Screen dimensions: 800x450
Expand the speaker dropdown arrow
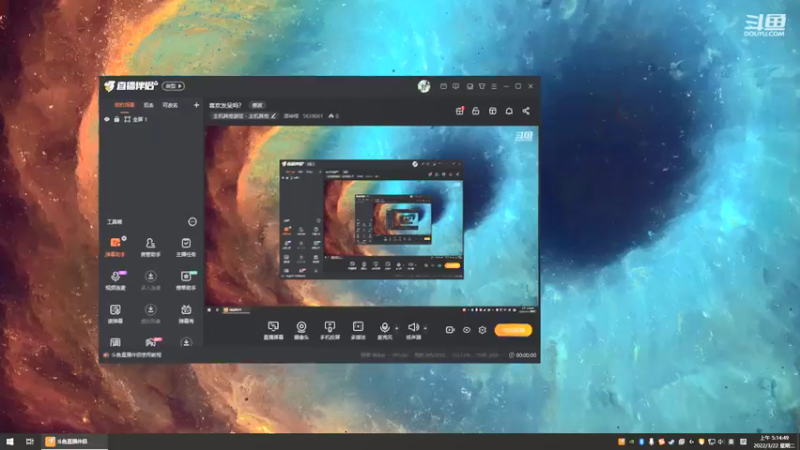426,329
